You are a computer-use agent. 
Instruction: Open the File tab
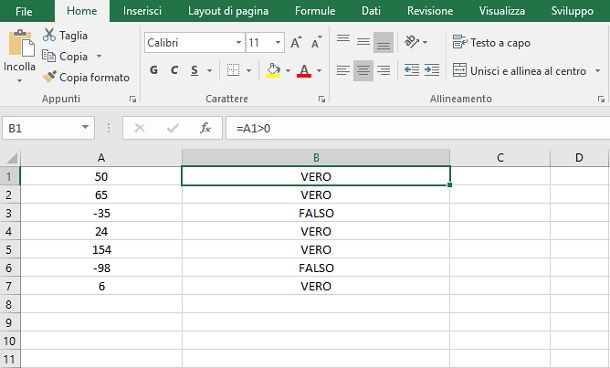(x=24, y=11)
